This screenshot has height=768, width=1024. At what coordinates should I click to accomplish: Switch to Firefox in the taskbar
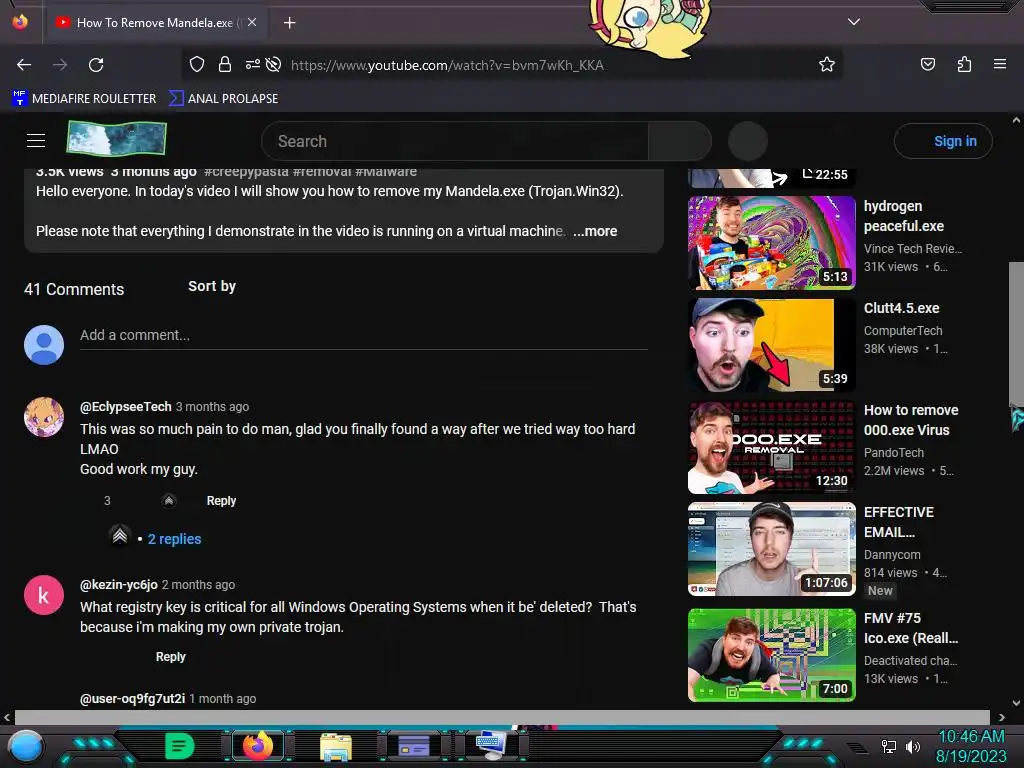257,746
